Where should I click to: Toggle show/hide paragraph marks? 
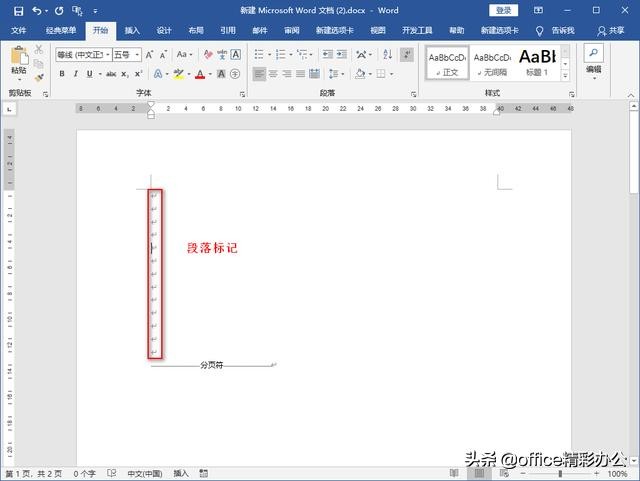(x=407, y=54)
